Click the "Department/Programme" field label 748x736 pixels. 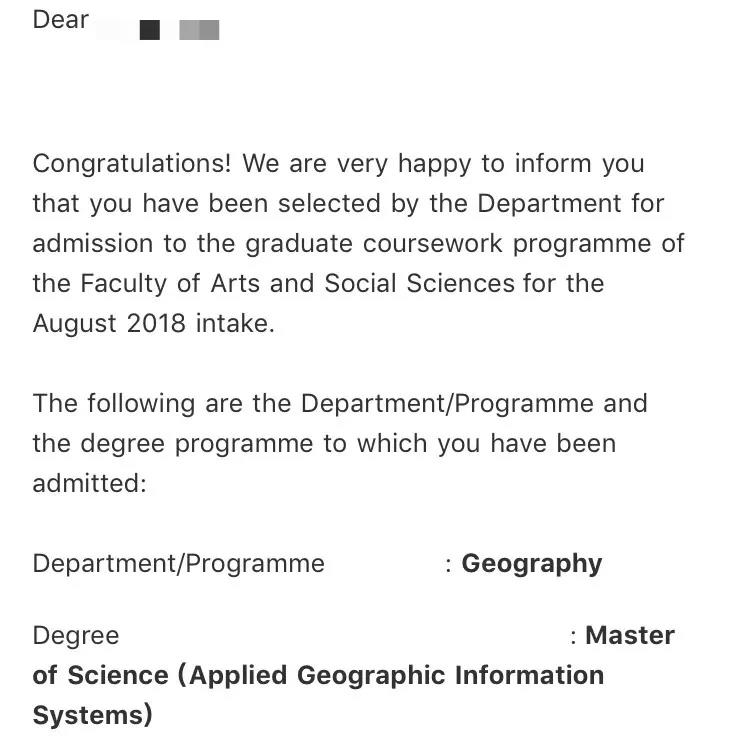click(x=178, y=563)
